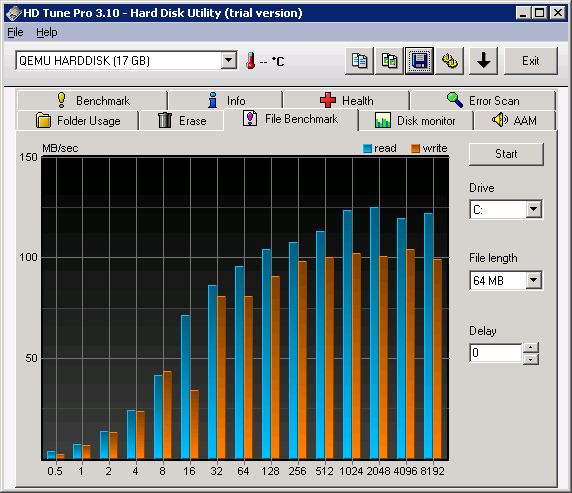This screenshot has height=493, width=572.
Task: Open the Error Scan tab
Action: pos(483,100)
